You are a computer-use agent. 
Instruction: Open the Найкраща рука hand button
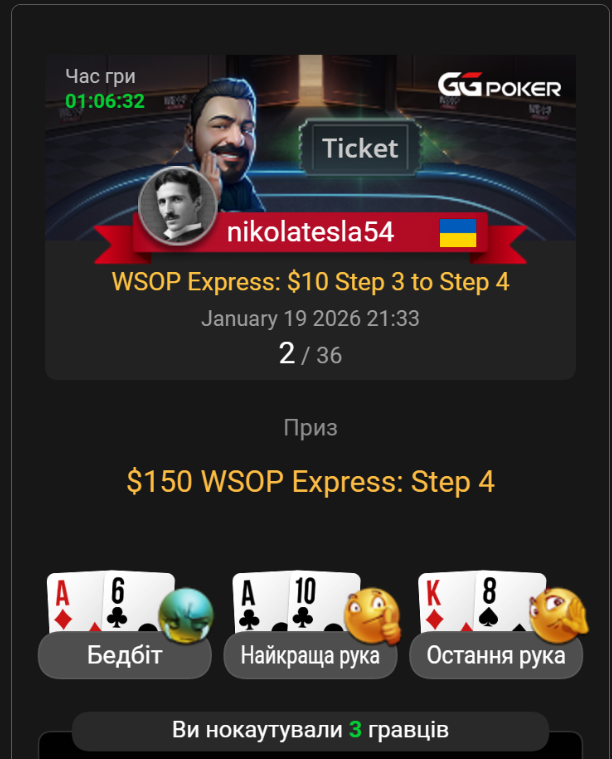click(310, 655)
